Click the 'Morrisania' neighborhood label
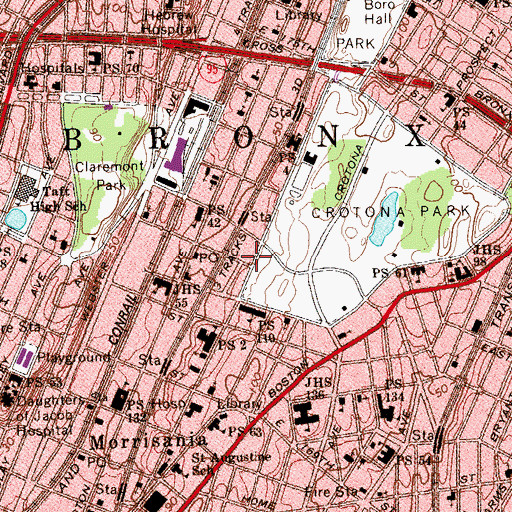 coord(148,442)
